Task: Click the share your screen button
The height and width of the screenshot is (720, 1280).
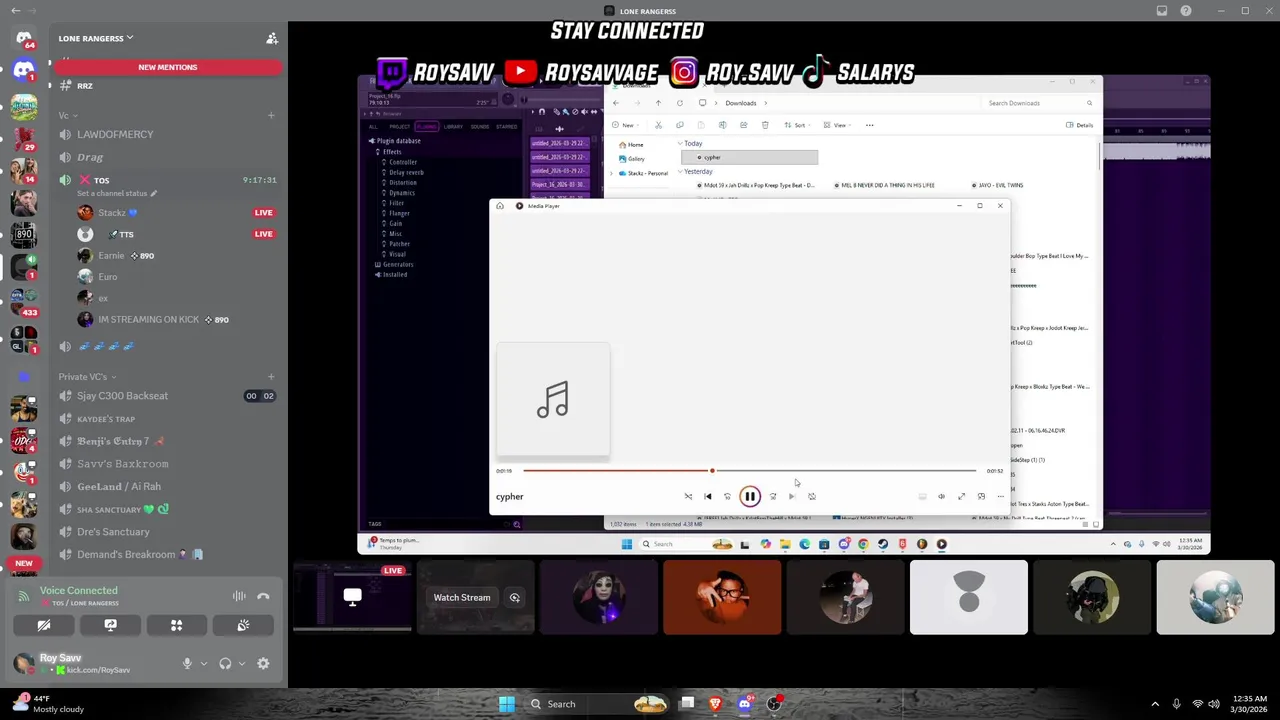Action: tap(110, 625)
